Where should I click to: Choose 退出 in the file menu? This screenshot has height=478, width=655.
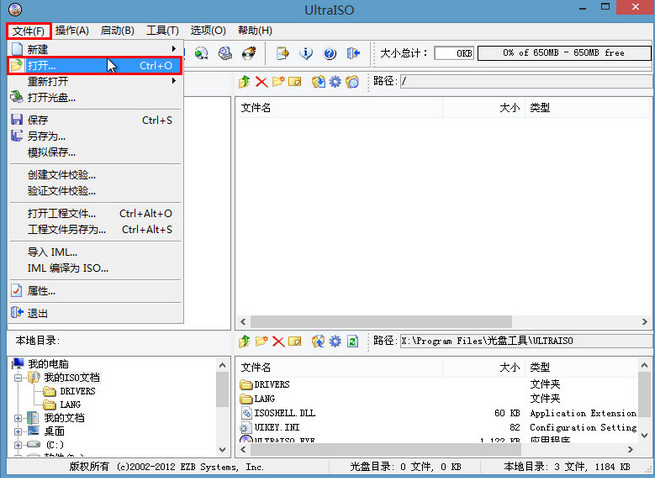pyautogui.click(x=95, y=313)
